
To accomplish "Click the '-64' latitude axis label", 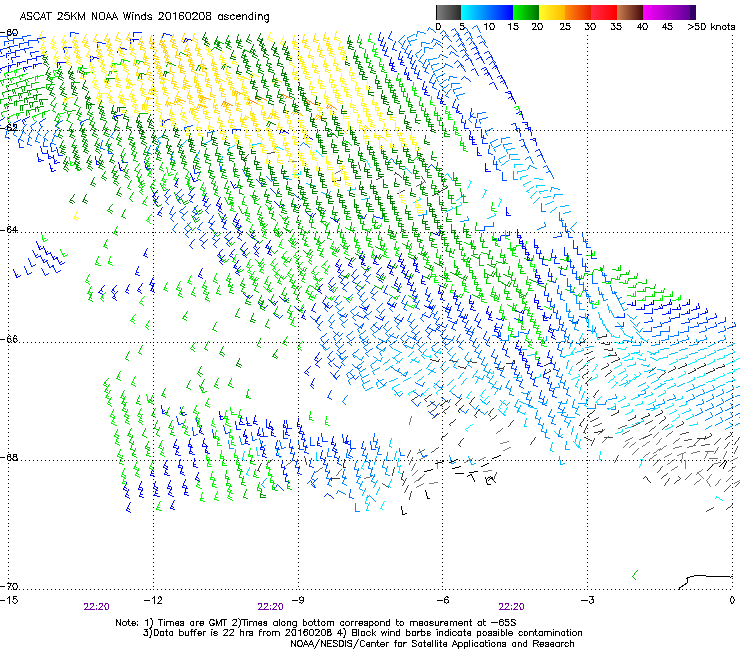I will (x=9, y=229).
